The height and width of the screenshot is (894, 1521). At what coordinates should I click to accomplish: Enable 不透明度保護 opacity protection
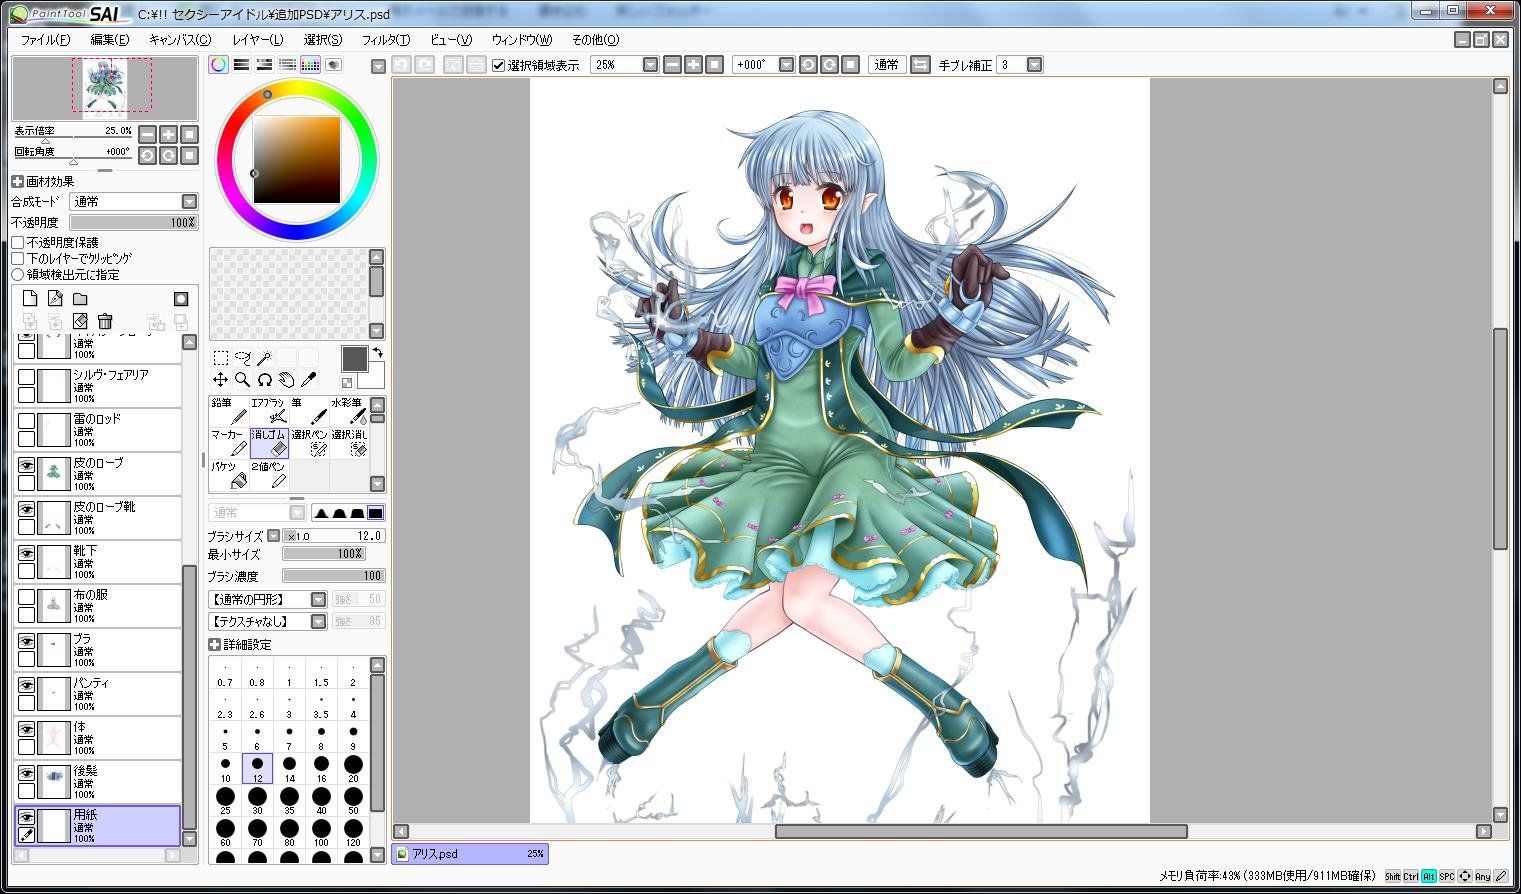[x=18, y=243]
